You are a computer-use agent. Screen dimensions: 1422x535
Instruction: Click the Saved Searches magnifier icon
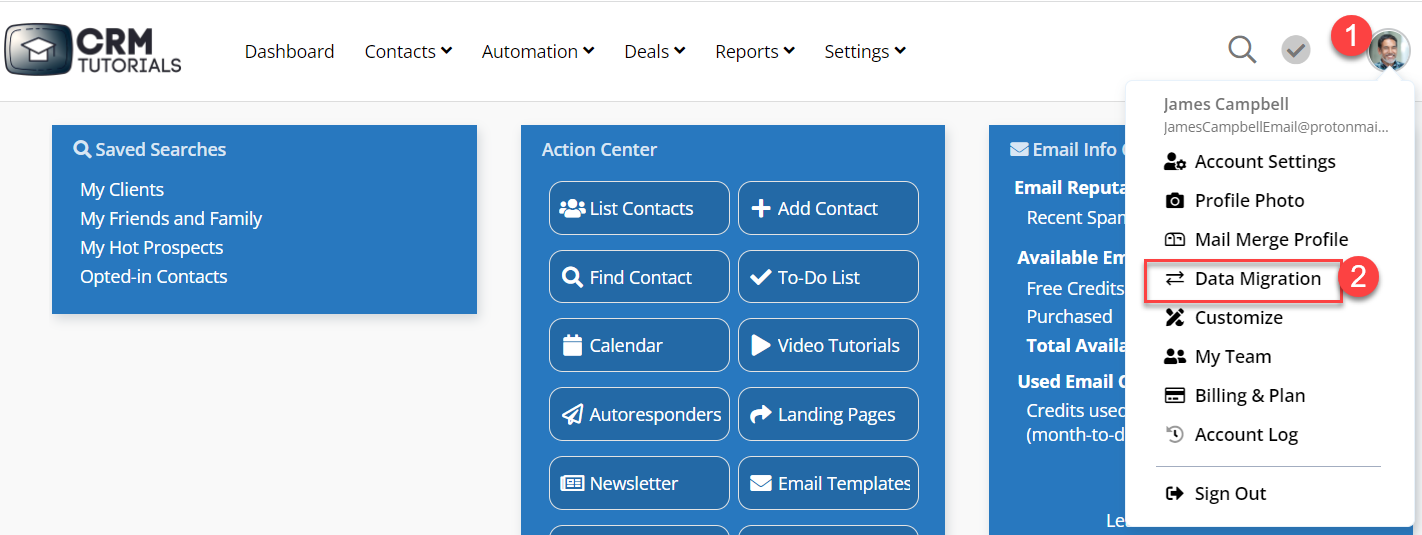pos(82,149)
